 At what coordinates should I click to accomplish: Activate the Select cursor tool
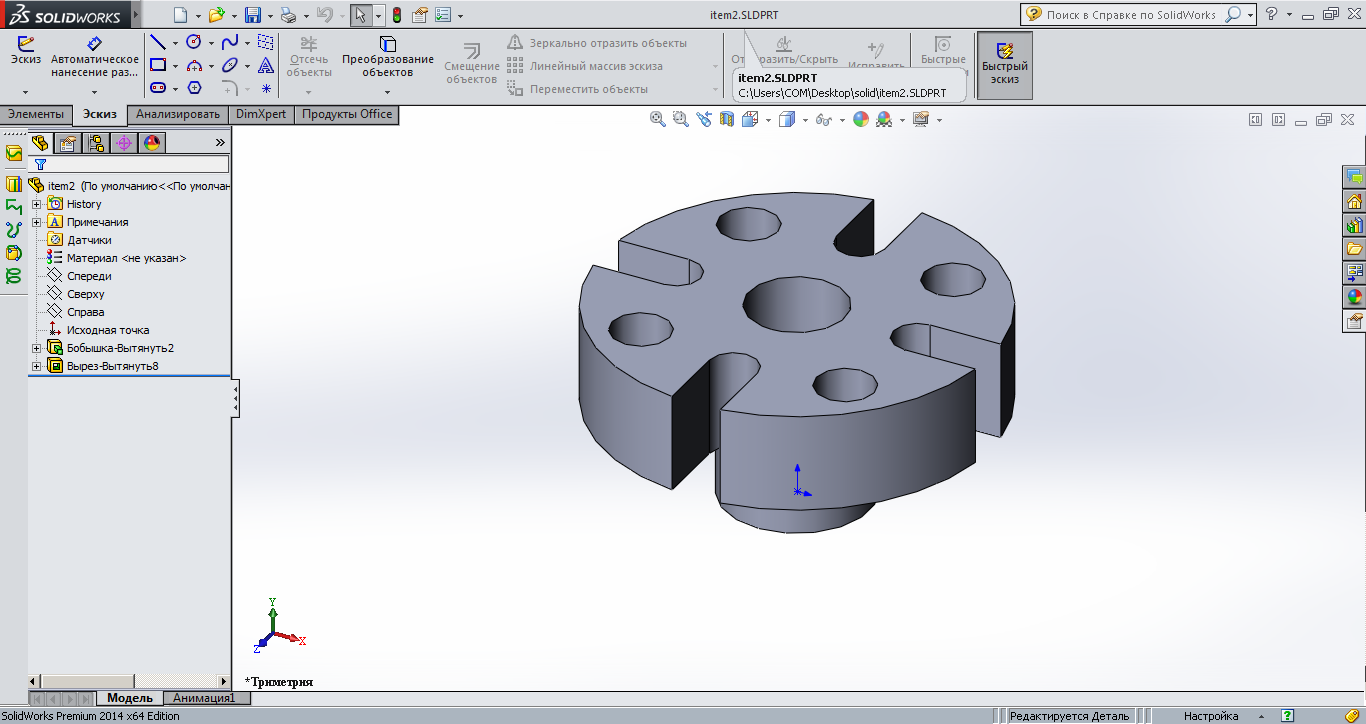point(361,15)
